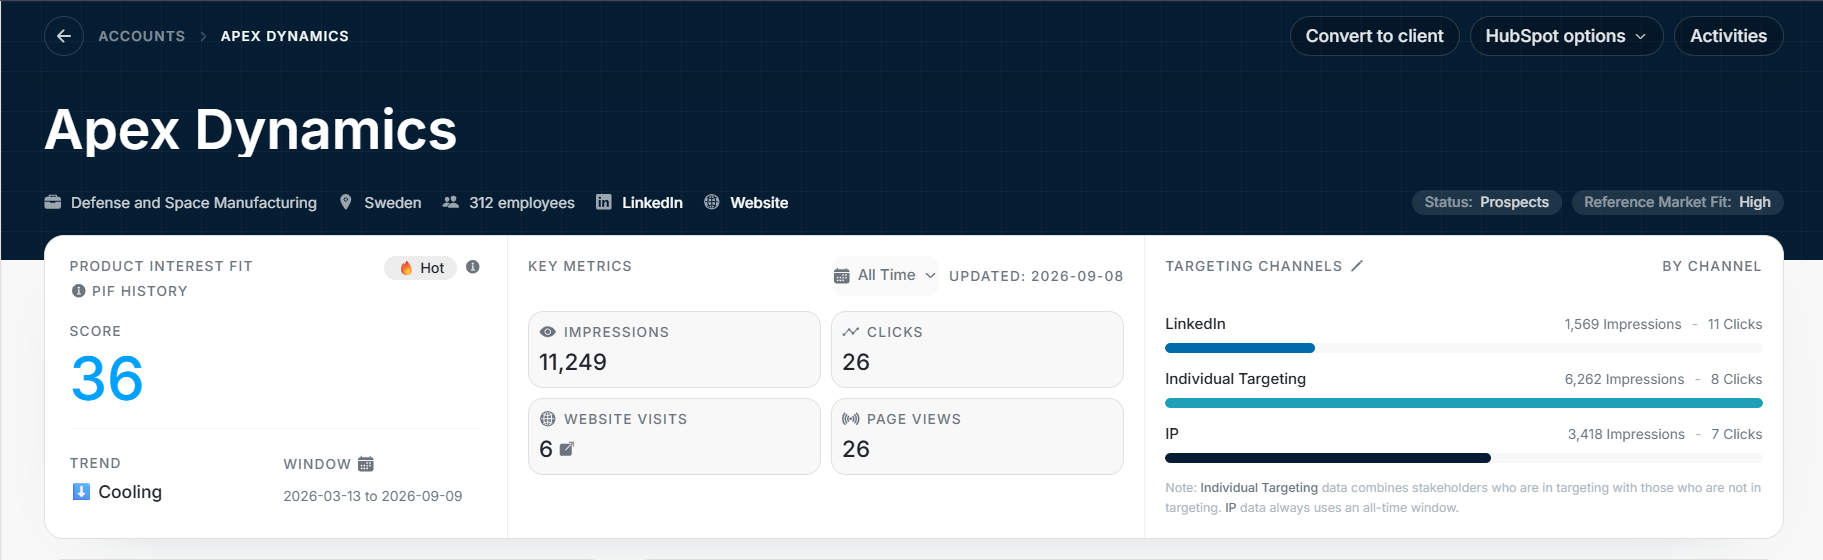Click the eye icon on Impressions card
The height and width of the screenshot is (560, 1823).
[548, 332]
